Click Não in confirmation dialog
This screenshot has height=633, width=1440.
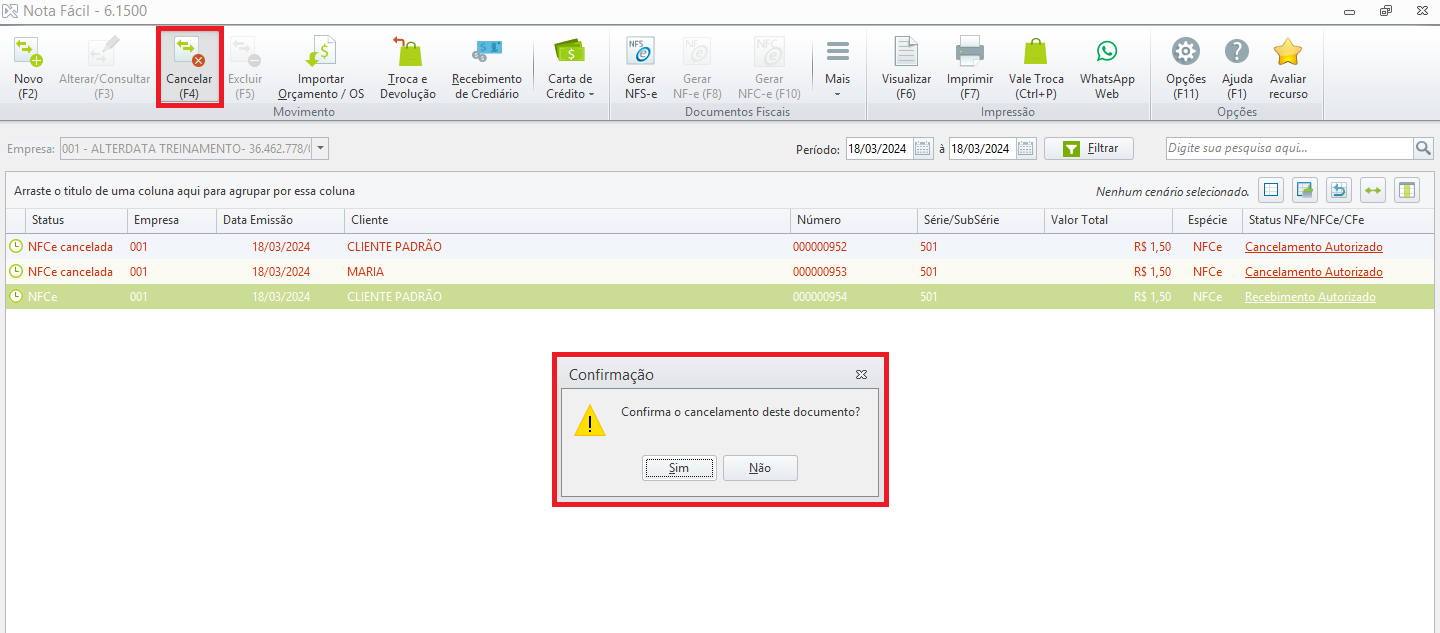coord(760,468)
